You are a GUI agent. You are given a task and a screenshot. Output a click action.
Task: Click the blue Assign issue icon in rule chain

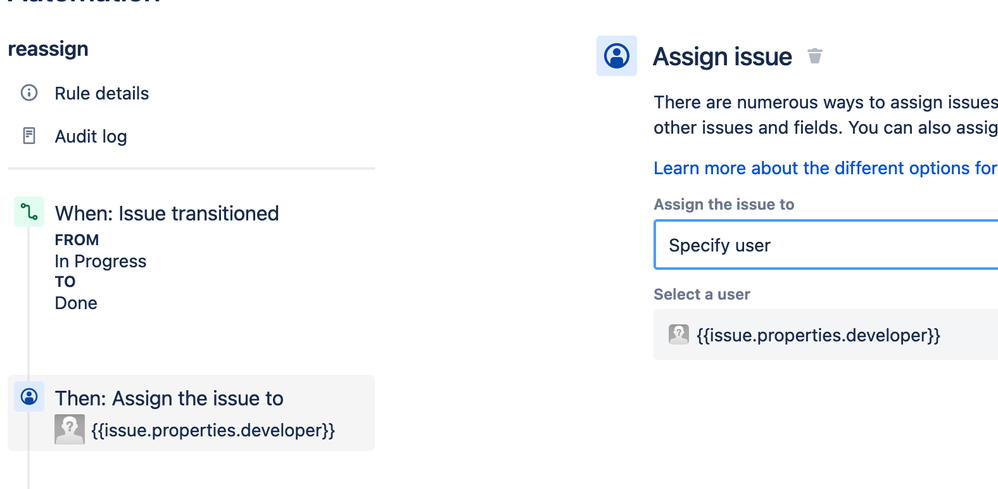[x=29, y=397]
